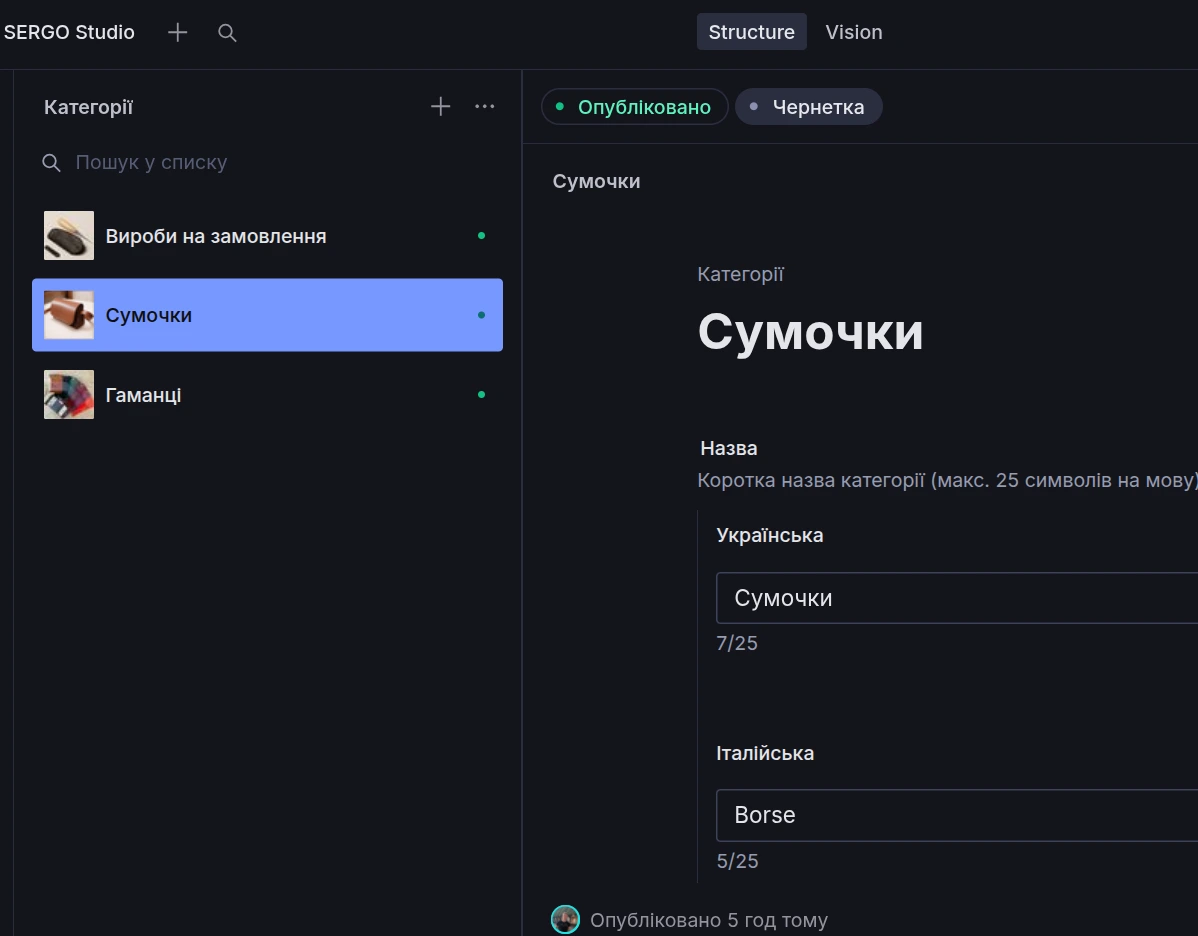Screen dimensions: 1198x936
Task: Select the Сумочки category row
Action: click(267, 315)
